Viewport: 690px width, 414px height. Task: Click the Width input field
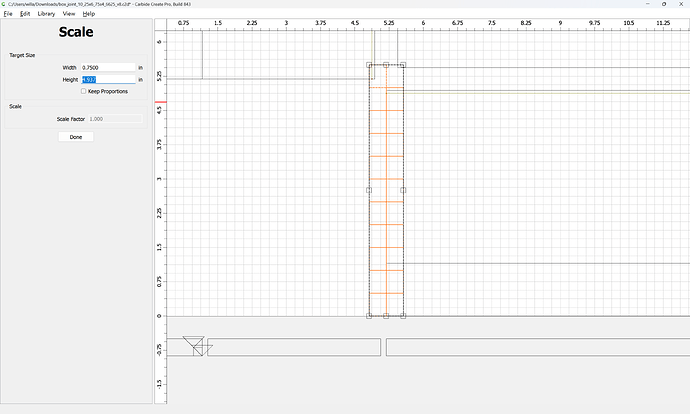(x=108, y=67)
